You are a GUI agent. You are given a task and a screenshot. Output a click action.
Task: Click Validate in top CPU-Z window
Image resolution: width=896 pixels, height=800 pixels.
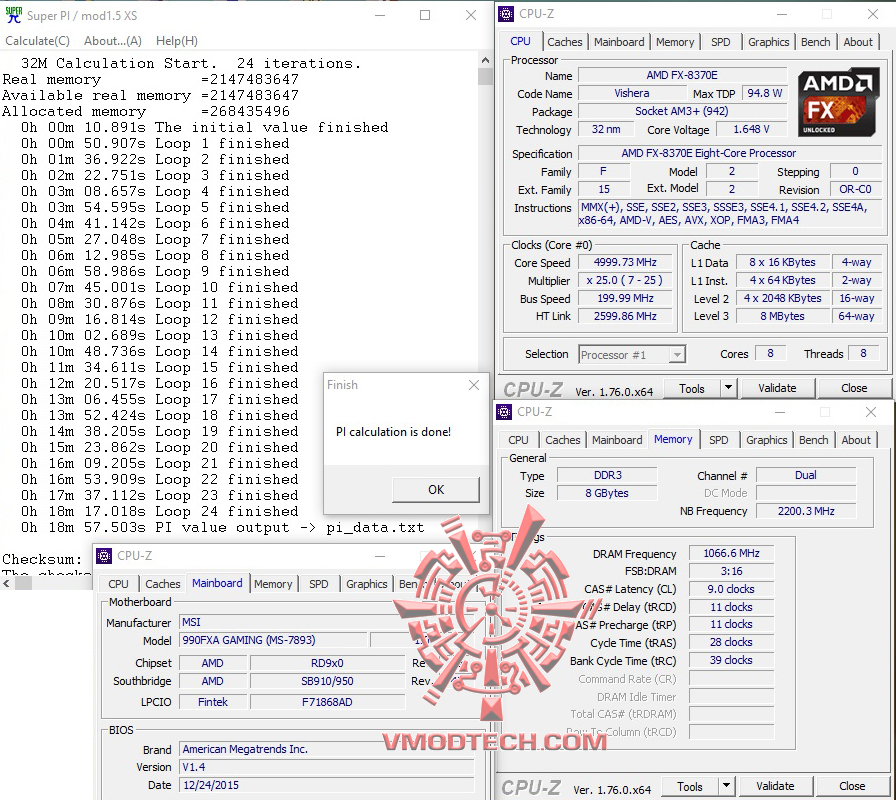click(777, 389)
